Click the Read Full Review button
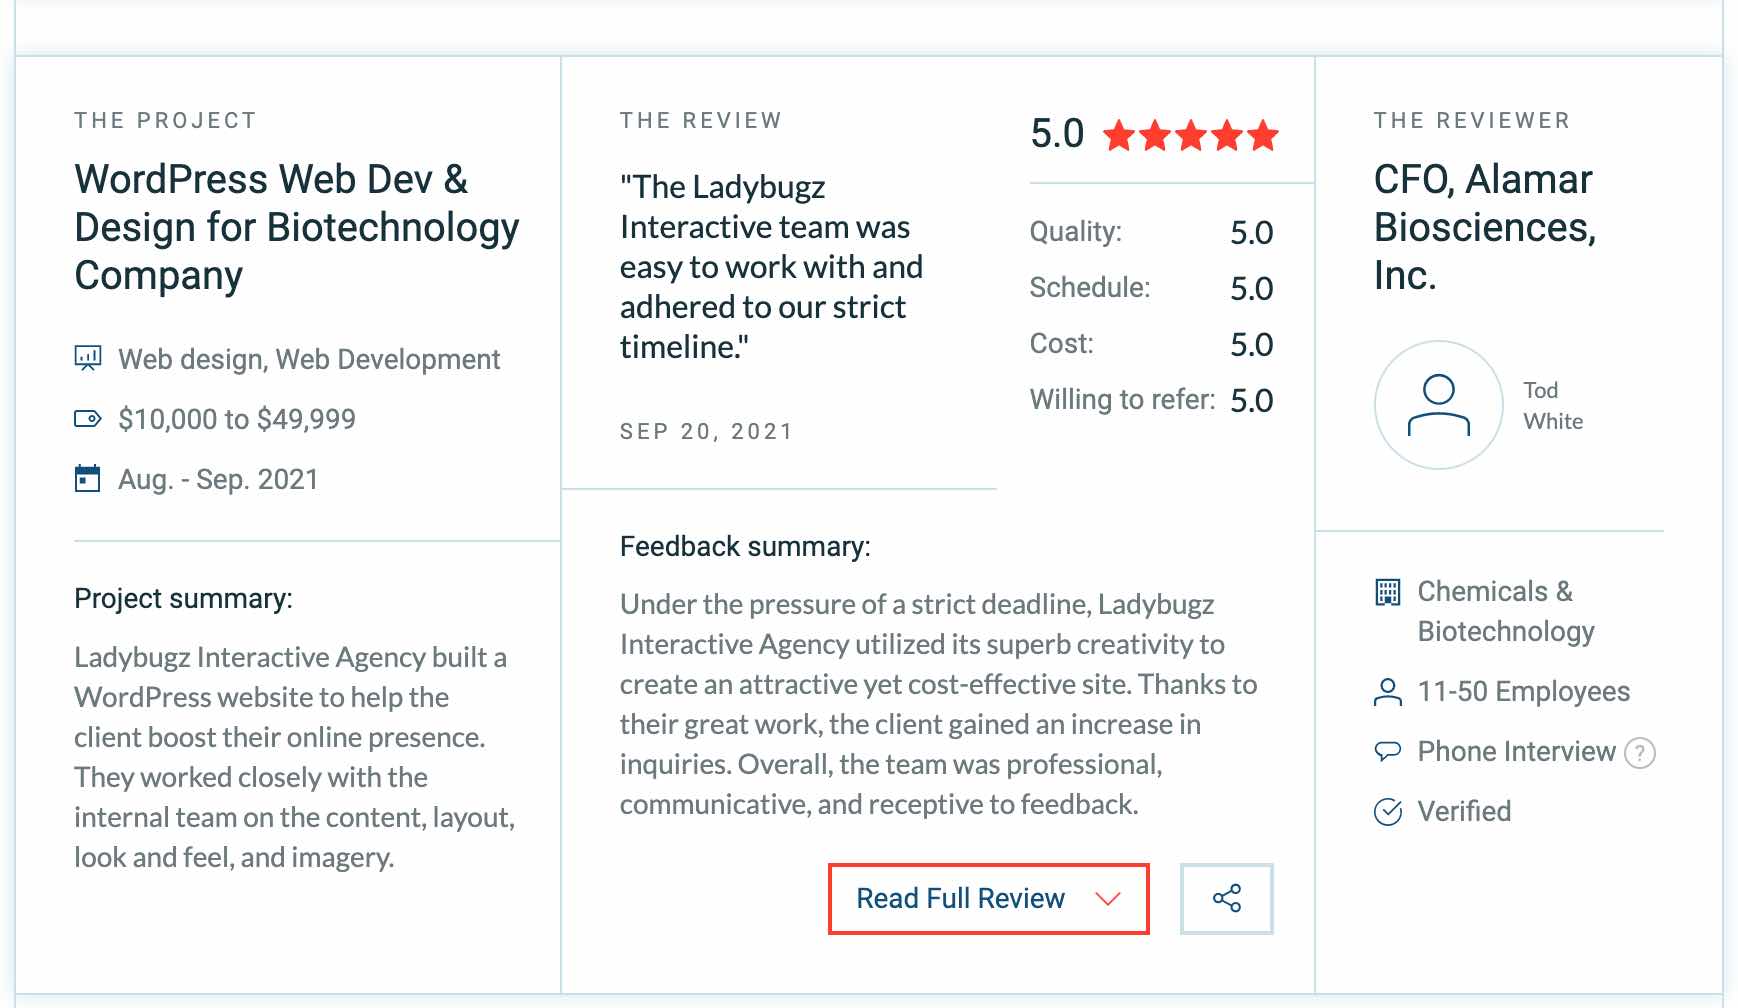This screenshot has width=1738, height=1008. pos(959,898)
